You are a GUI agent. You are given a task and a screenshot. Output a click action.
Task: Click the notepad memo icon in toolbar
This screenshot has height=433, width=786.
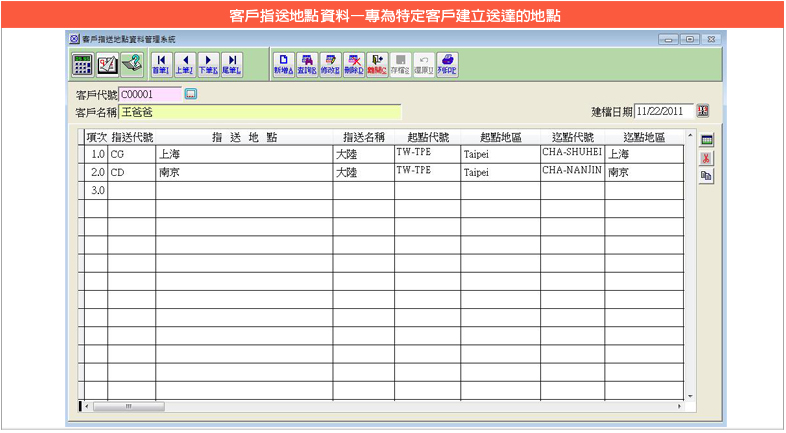[108, 65]
